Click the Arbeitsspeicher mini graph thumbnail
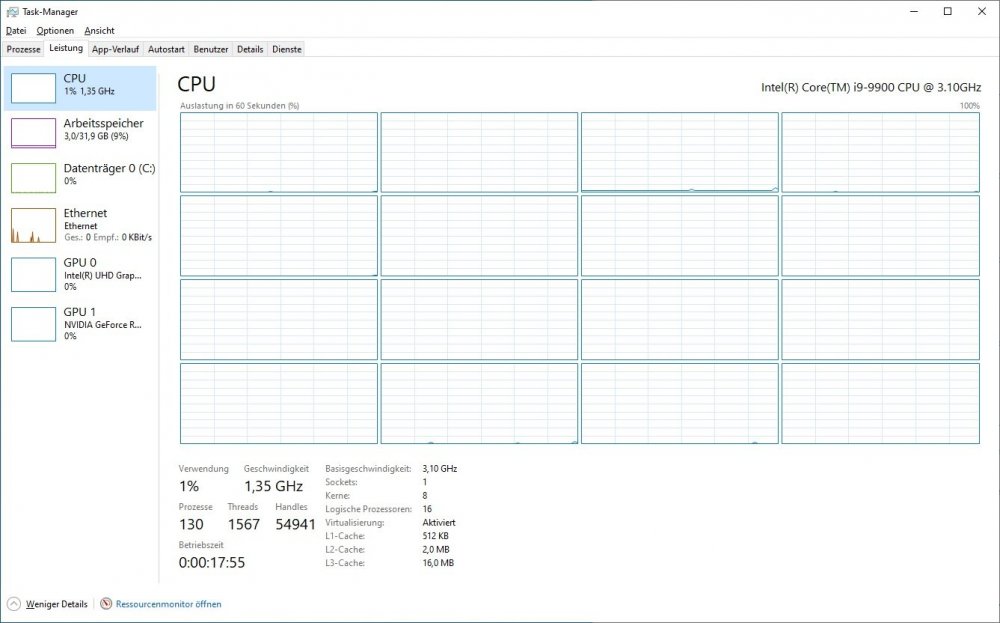This screenshot has height=623, width=1000. pos(33,133)
